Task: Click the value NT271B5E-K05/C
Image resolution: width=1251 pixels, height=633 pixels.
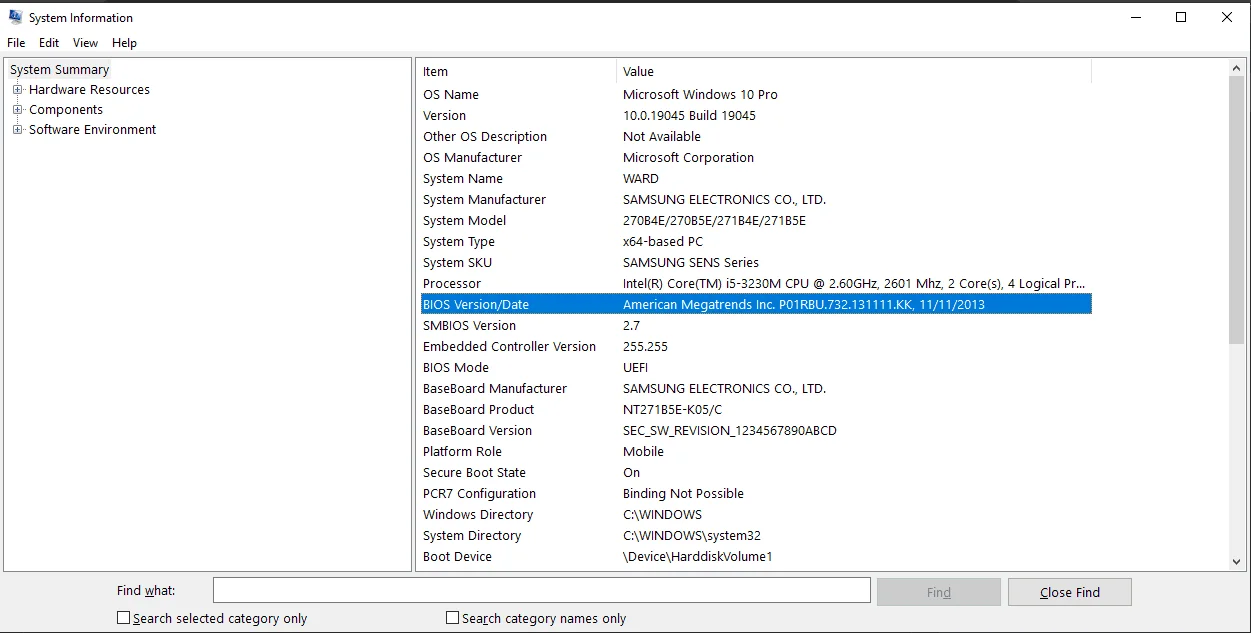Action: pyautogui.click(x=672, y=409)
